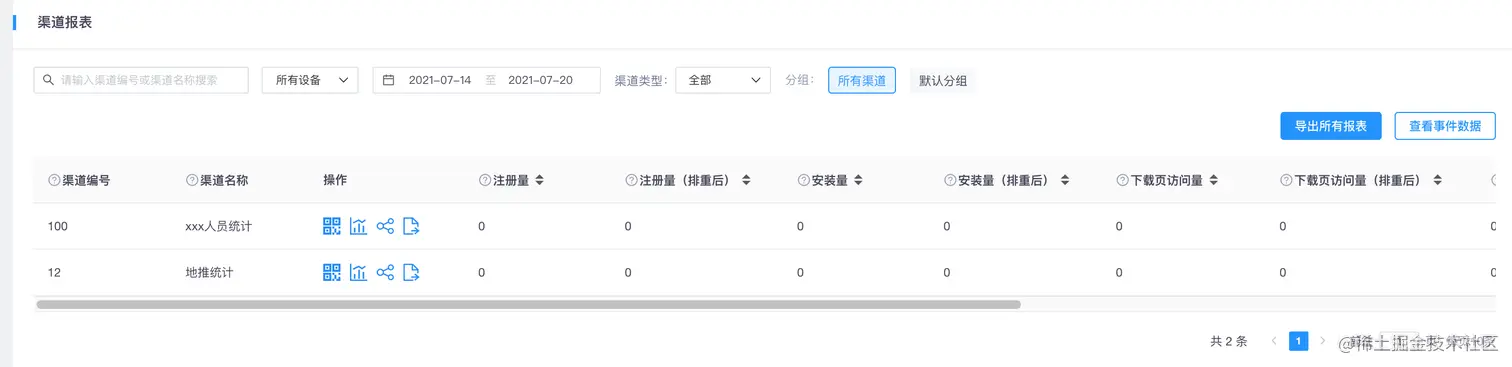Click help icon beside 安装量 header
Image resolution: width=1512 pixels, height=367 pixels.
(x=804, y=181)
